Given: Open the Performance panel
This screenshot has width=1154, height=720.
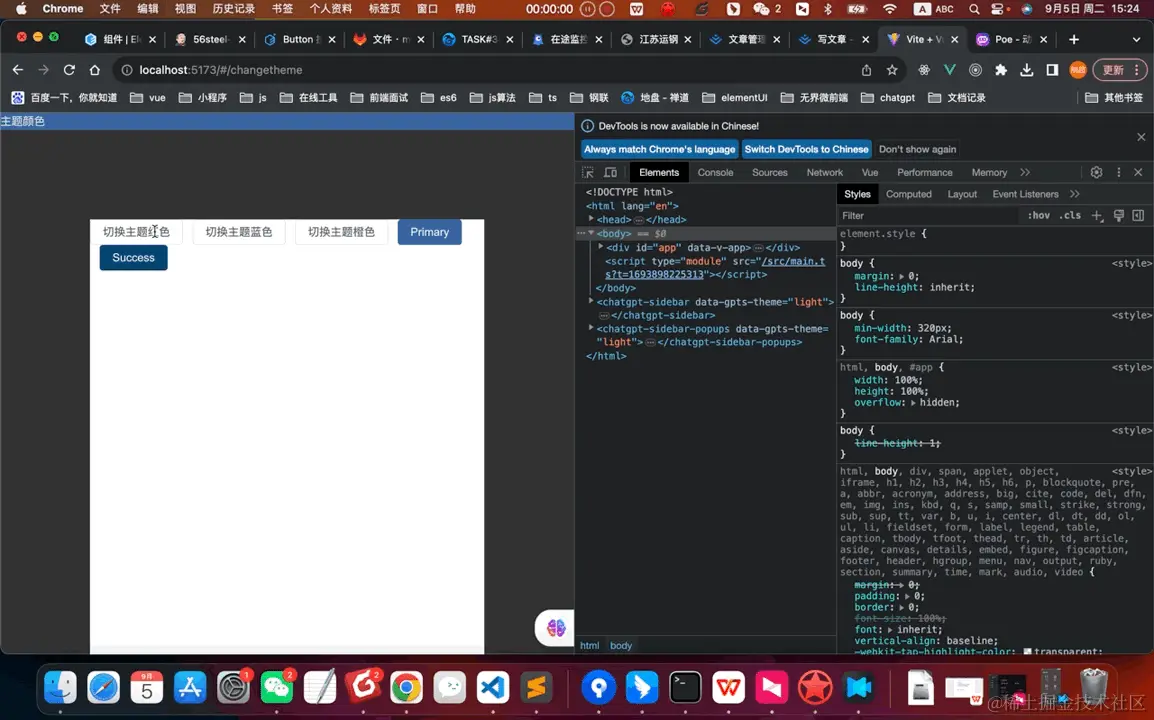Looking at the screenshot, I should 924,172.
